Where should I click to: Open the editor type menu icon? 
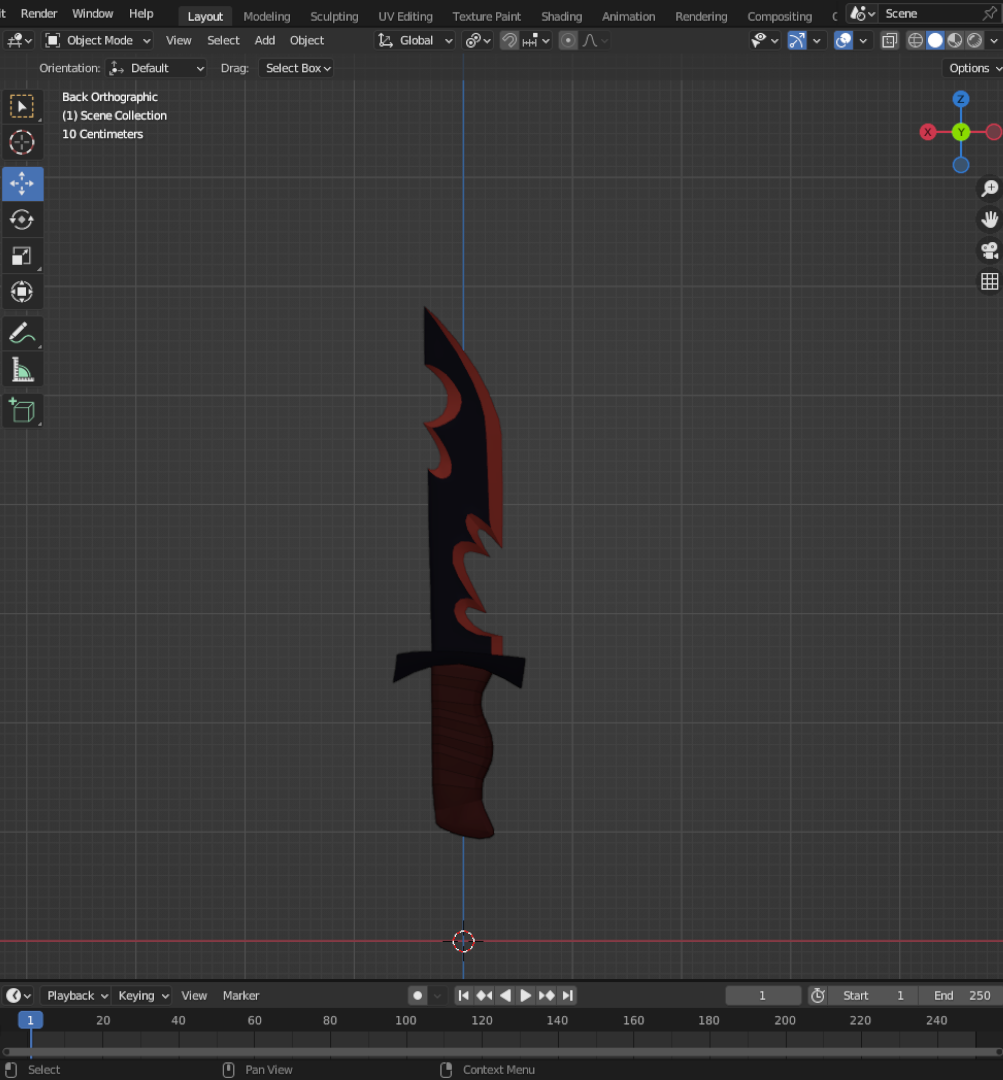tap(19, 41)
